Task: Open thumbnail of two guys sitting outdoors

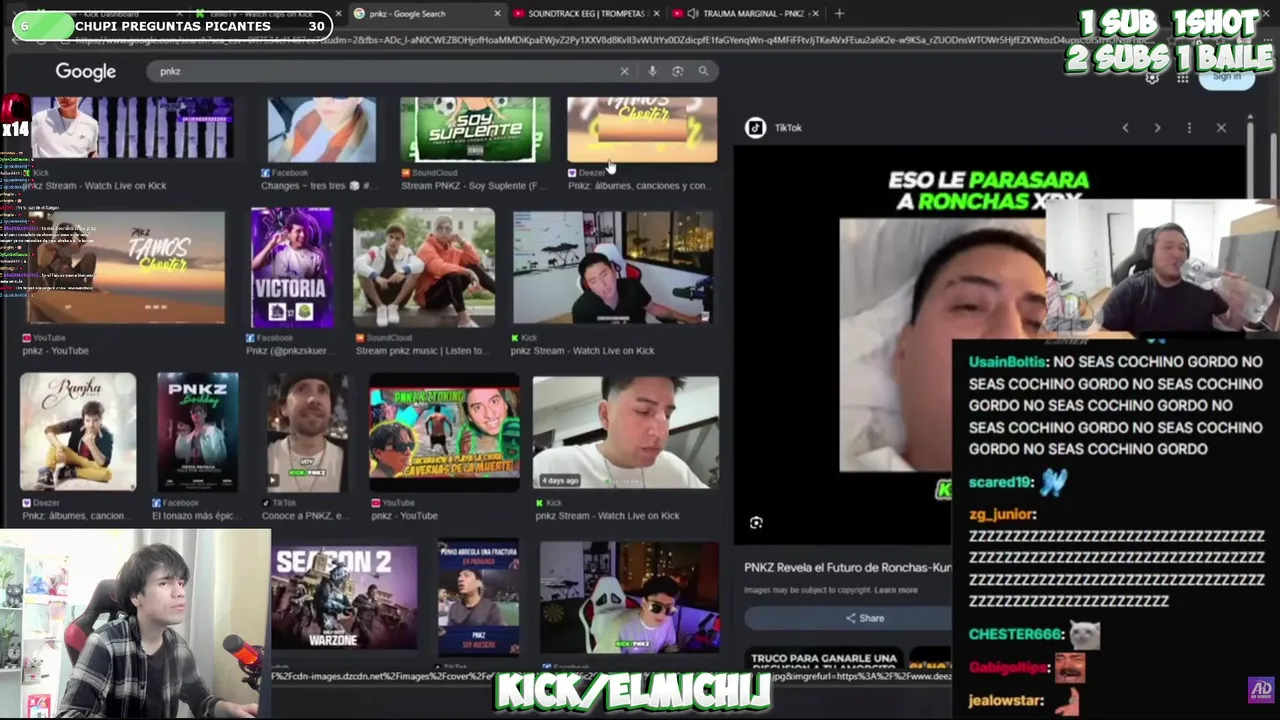Action: pyautogui.click(x=424, y=268)
